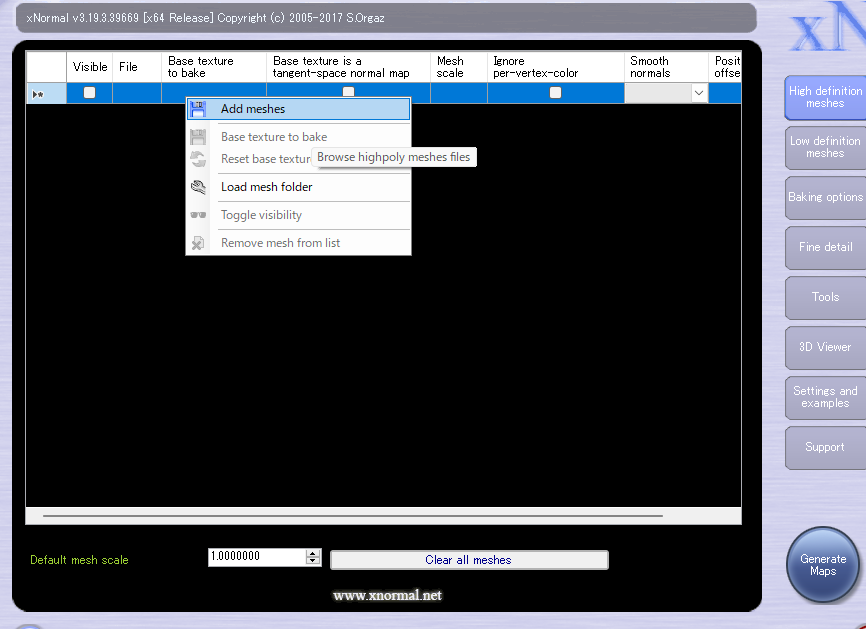This screenshot has height=629, width=866.
Task: Click the horizontal scrollbar under the mesh list
Action: [x=352, y=516]
